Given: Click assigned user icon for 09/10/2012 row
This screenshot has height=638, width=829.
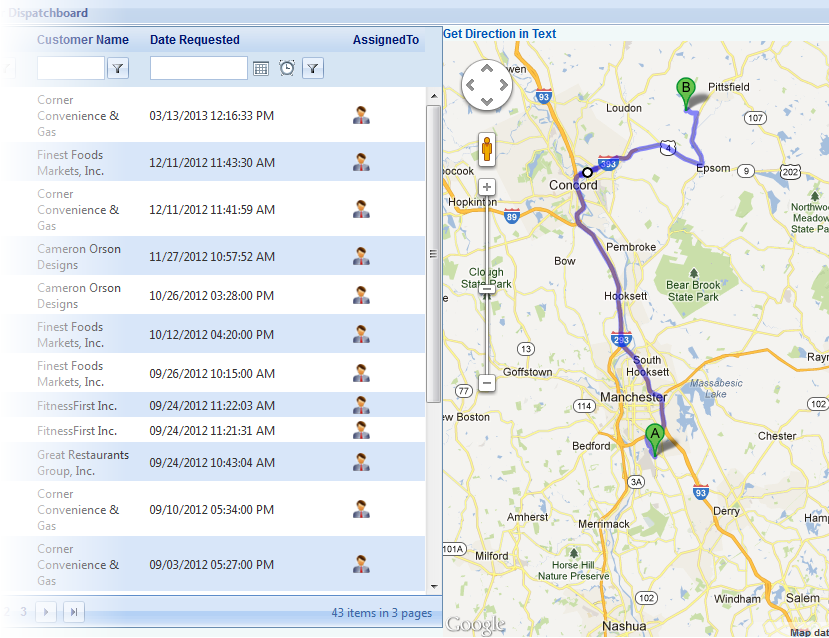Looking at the screenshot, I should coord(361,509).
